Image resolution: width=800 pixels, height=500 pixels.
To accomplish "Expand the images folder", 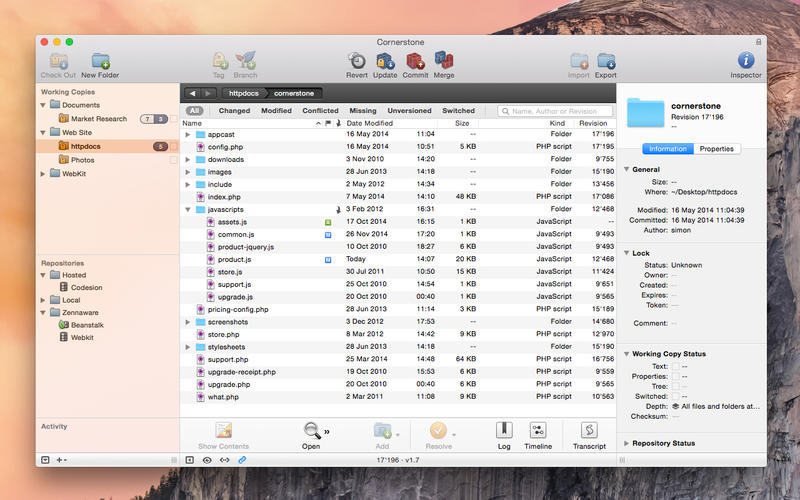I will (188, 172).
